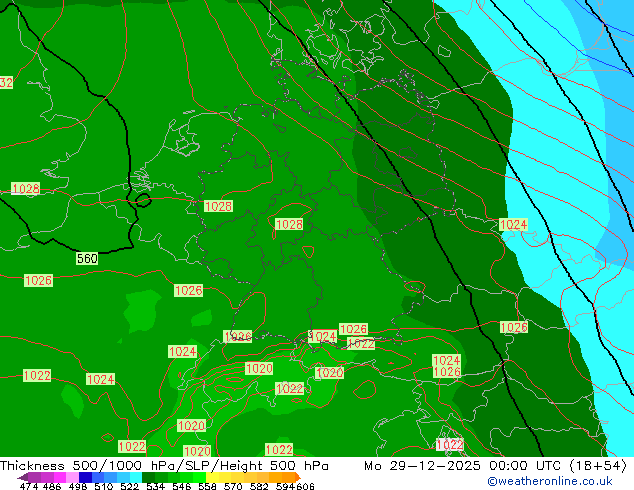
Task: Select the darkest green legend swatch
Action: (x=148, y=477)
